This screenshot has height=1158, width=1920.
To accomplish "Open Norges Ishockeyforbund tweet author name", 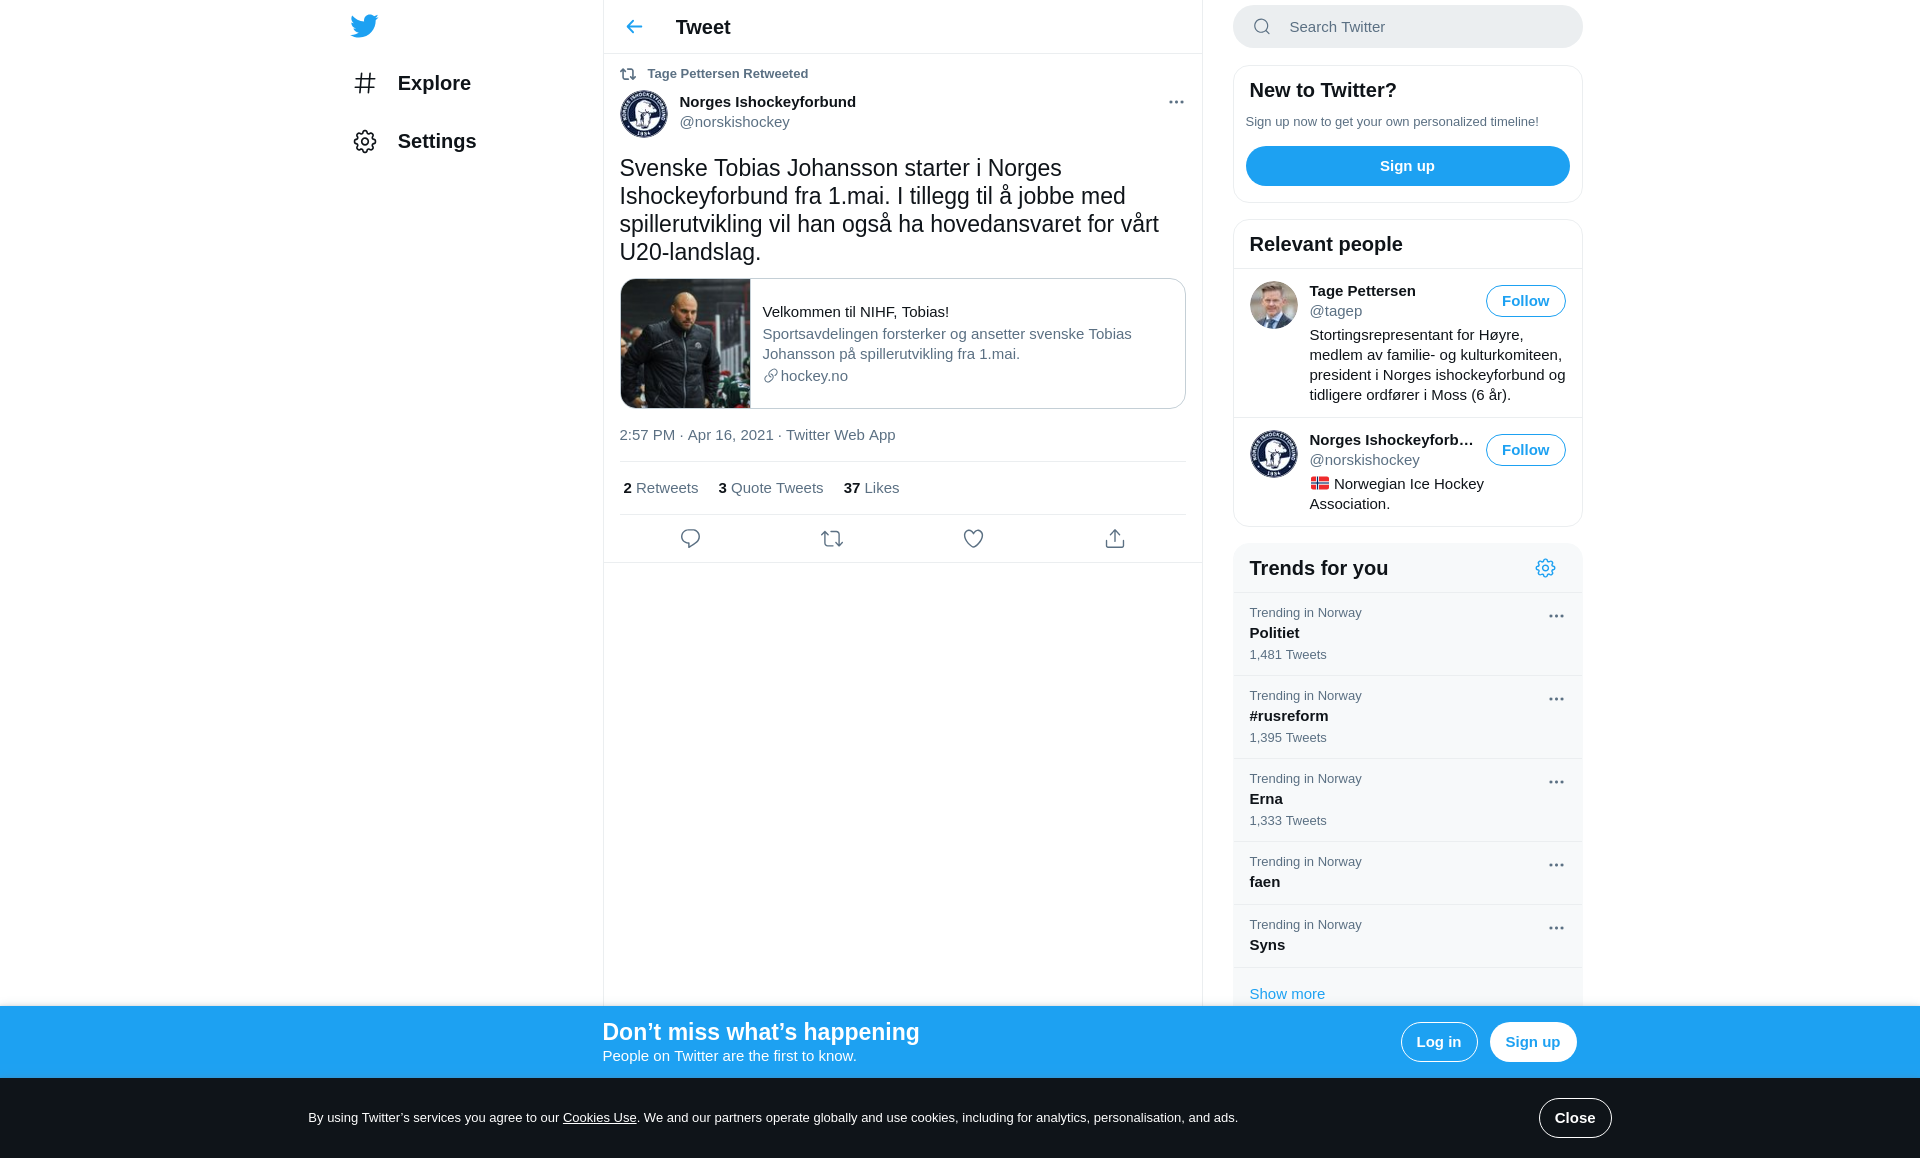I will pyautogui.click(x=767, y=102).
